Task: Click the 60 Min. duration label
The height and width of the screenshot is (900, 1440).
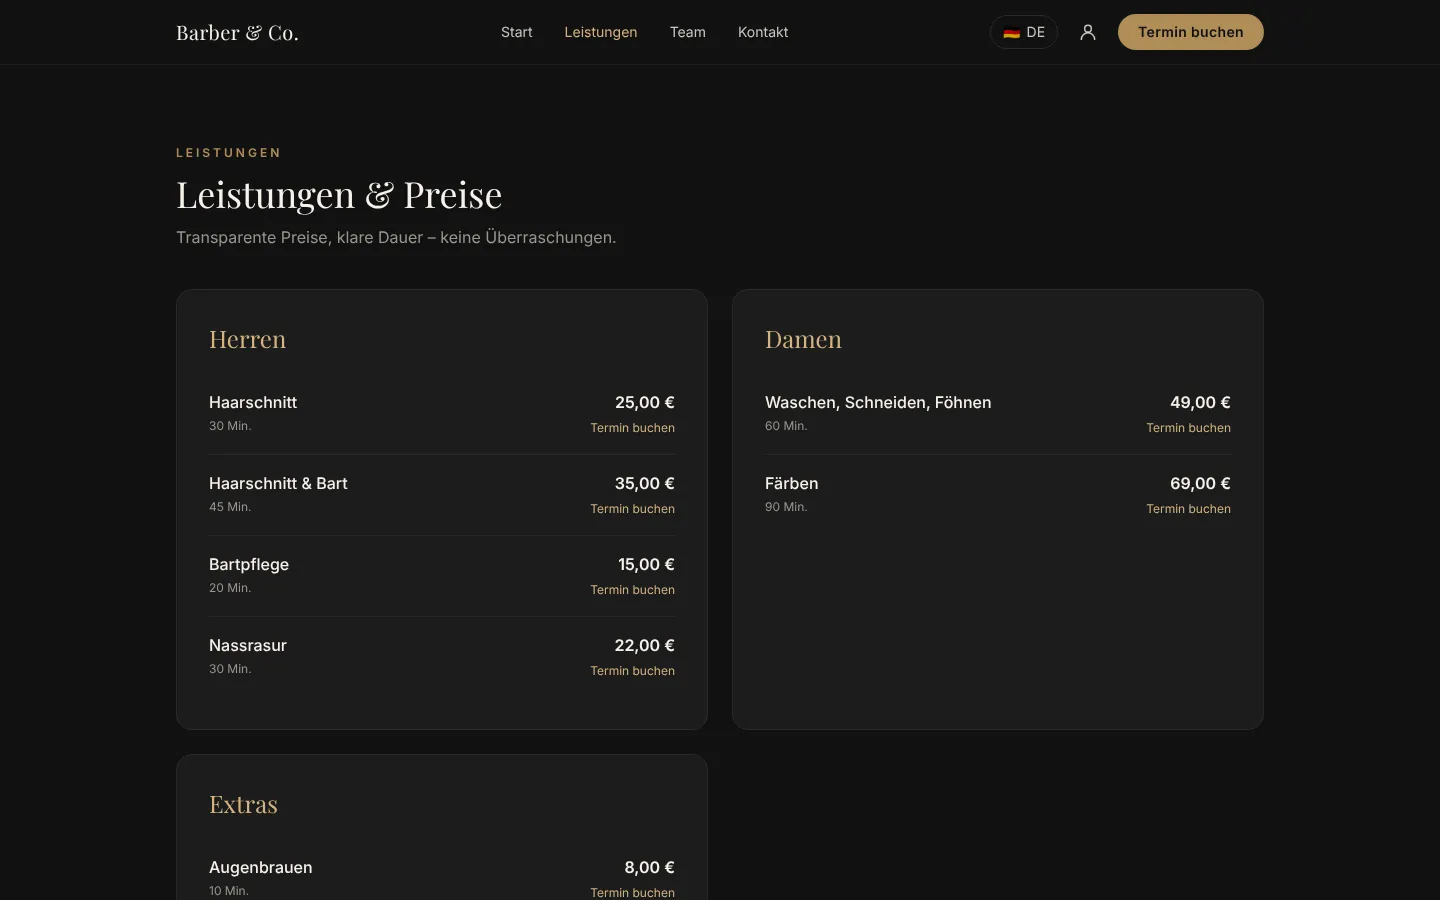Action: [786, 426]
